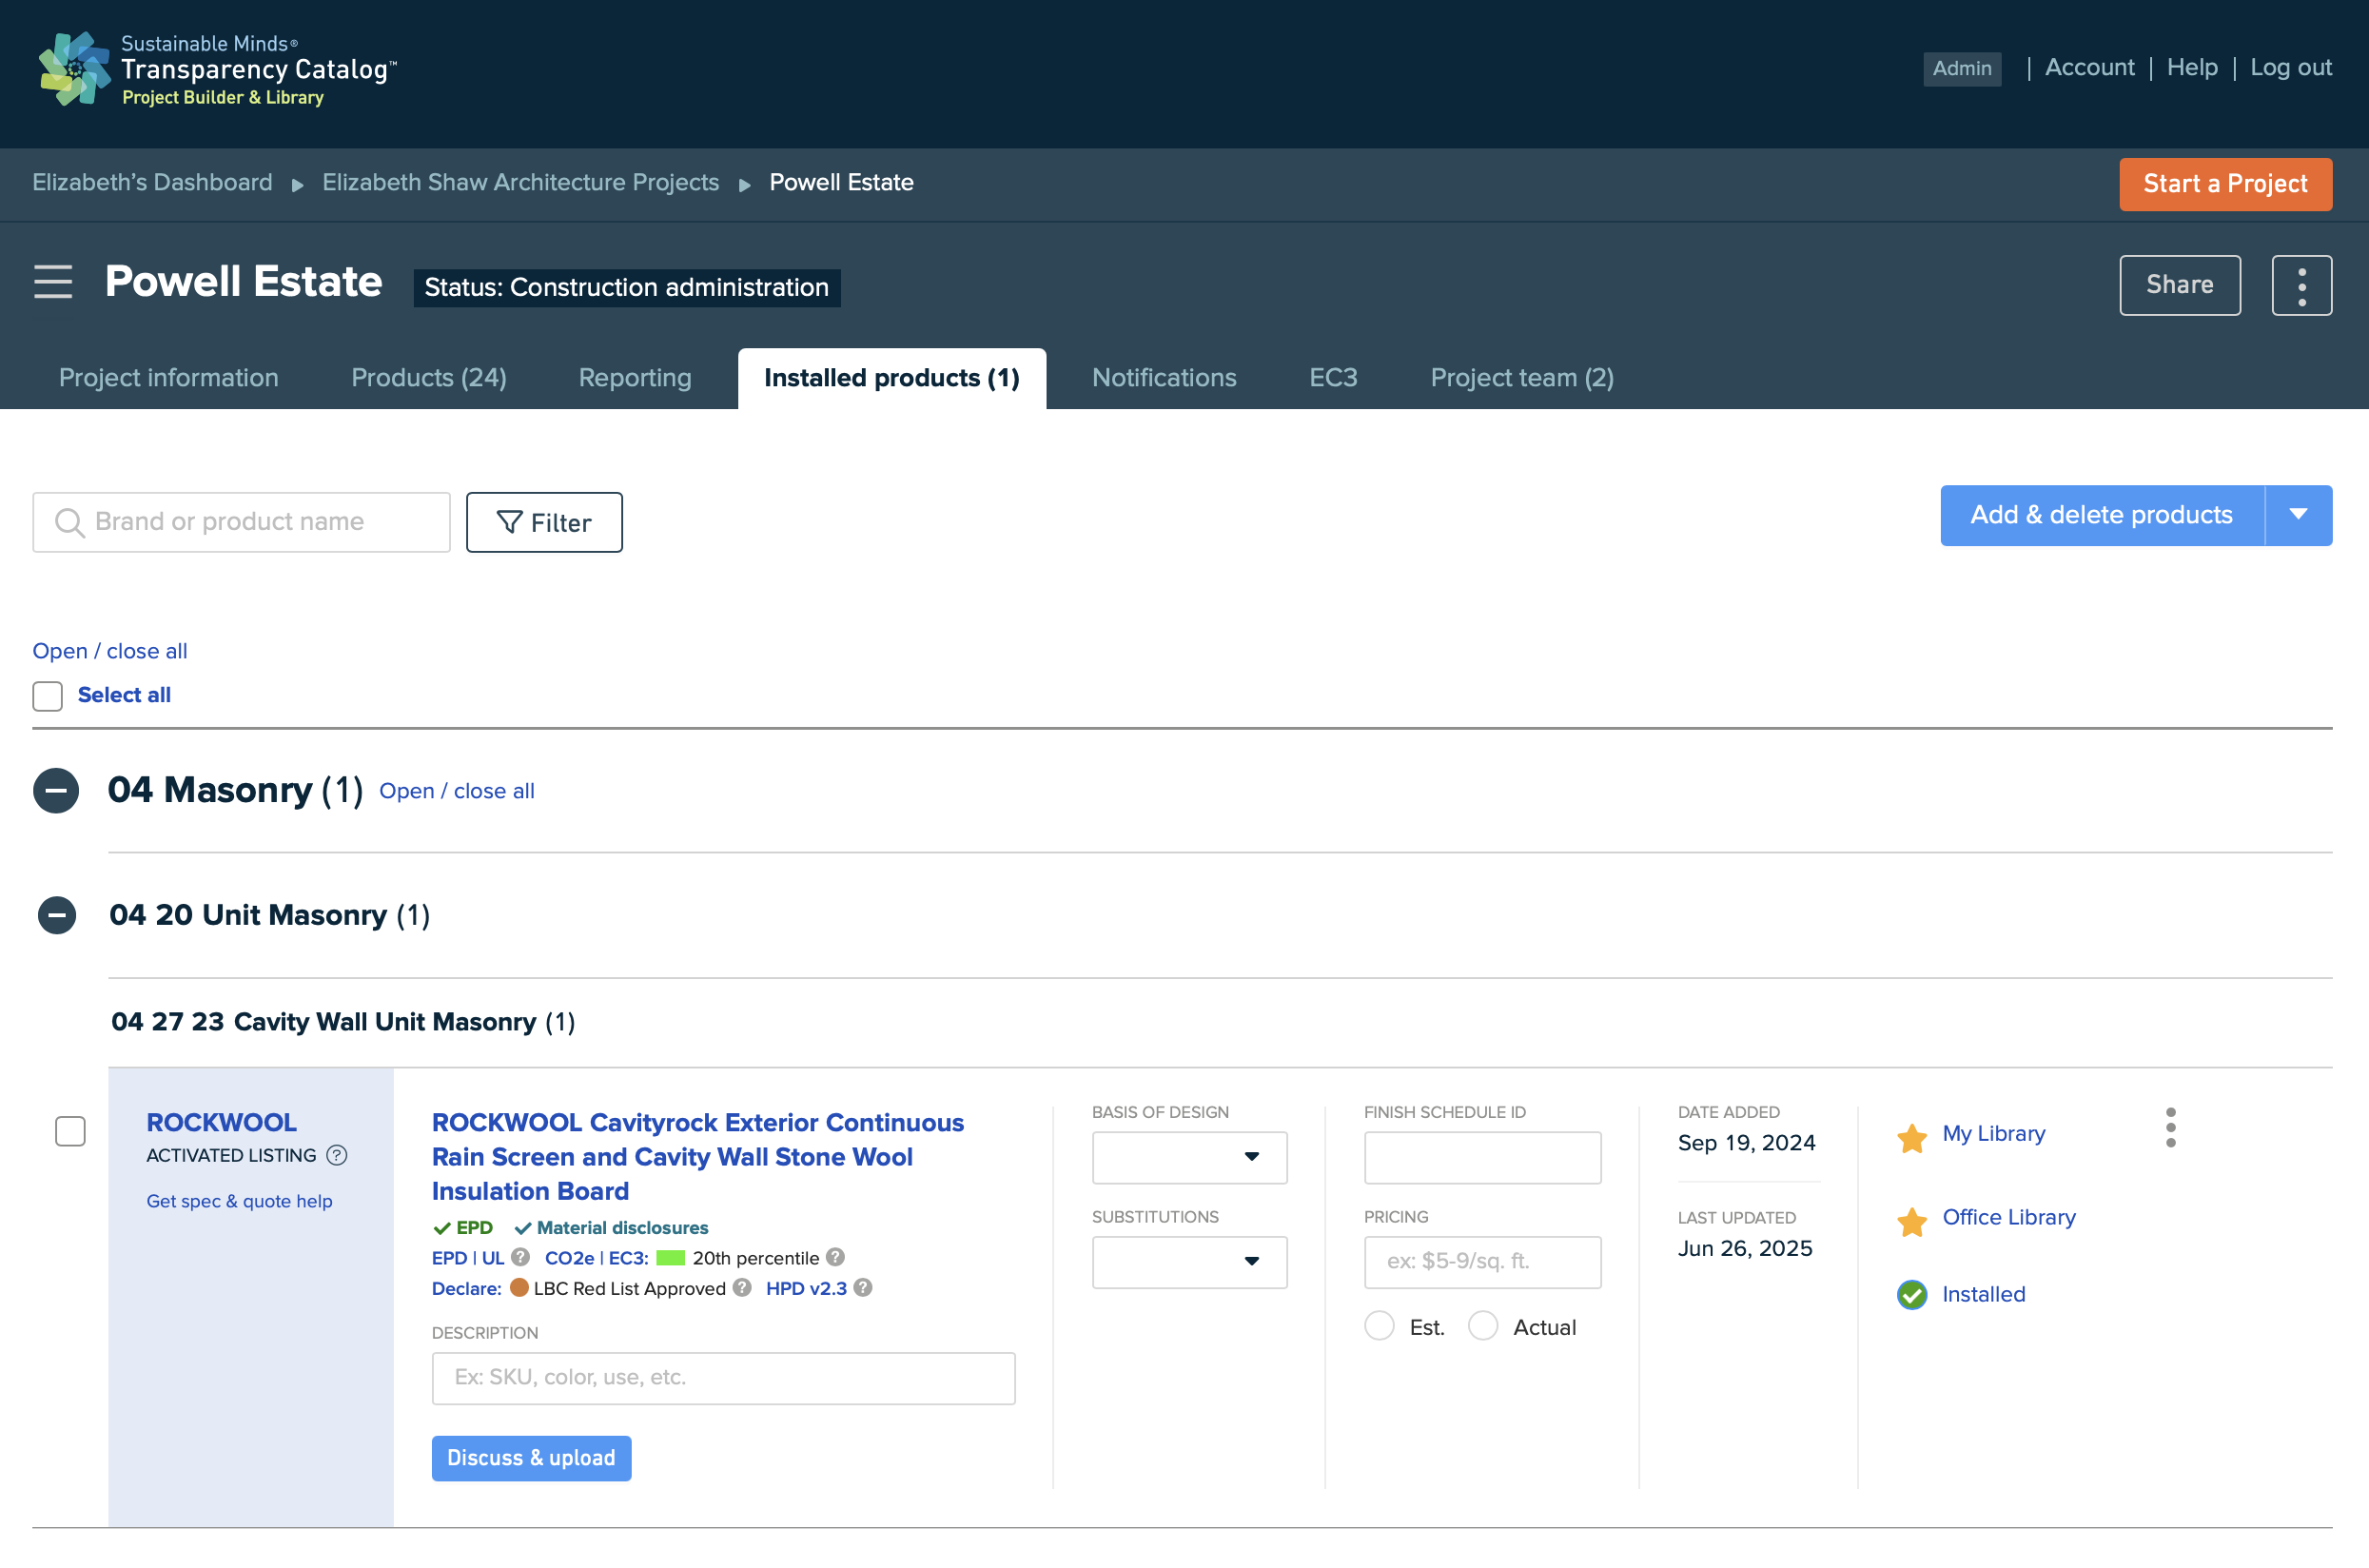Expand Add & delete products arrow menu

[x=2298, y=515]
